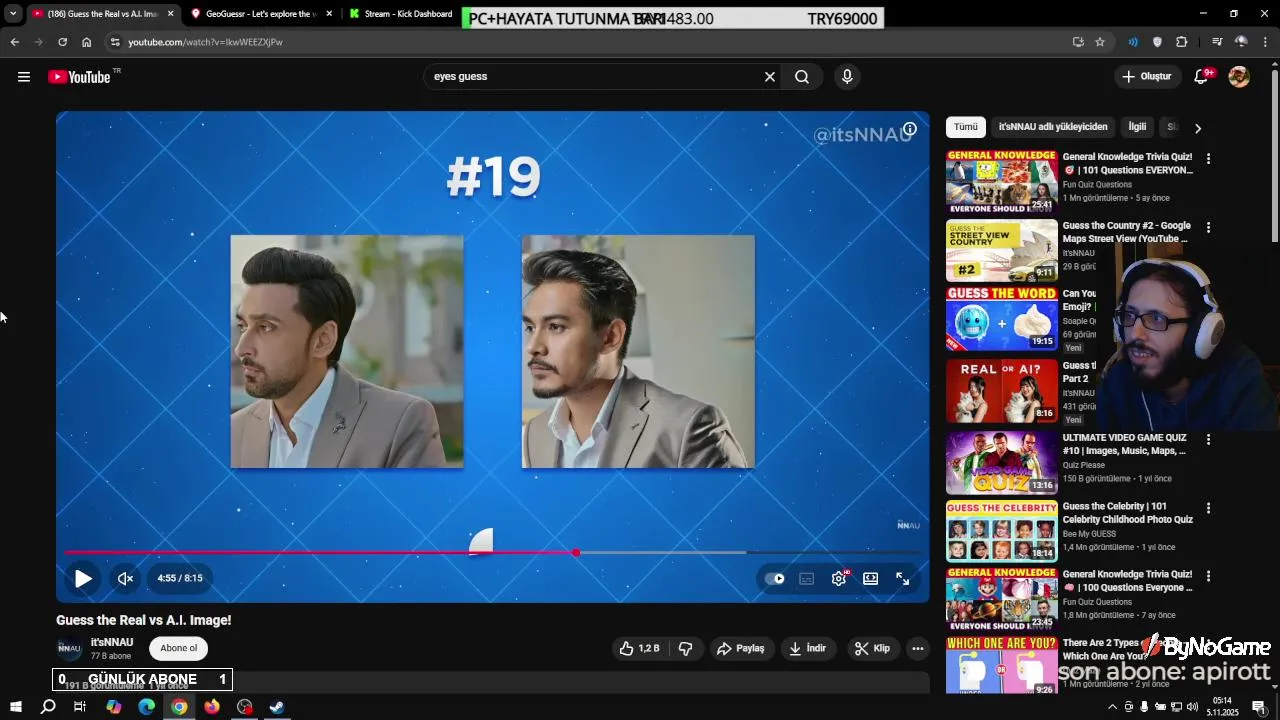Enter full screen mode
The image size is (1280, 720).
[903, 578]
